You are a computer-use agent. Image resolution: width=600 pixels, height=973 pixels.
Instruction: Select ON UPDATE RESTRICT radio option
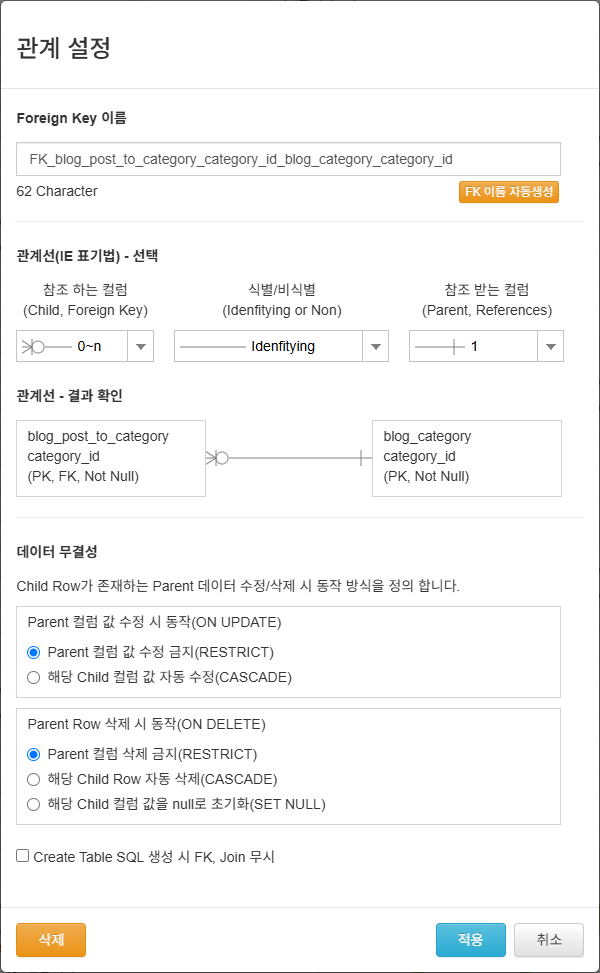[34, 652]
